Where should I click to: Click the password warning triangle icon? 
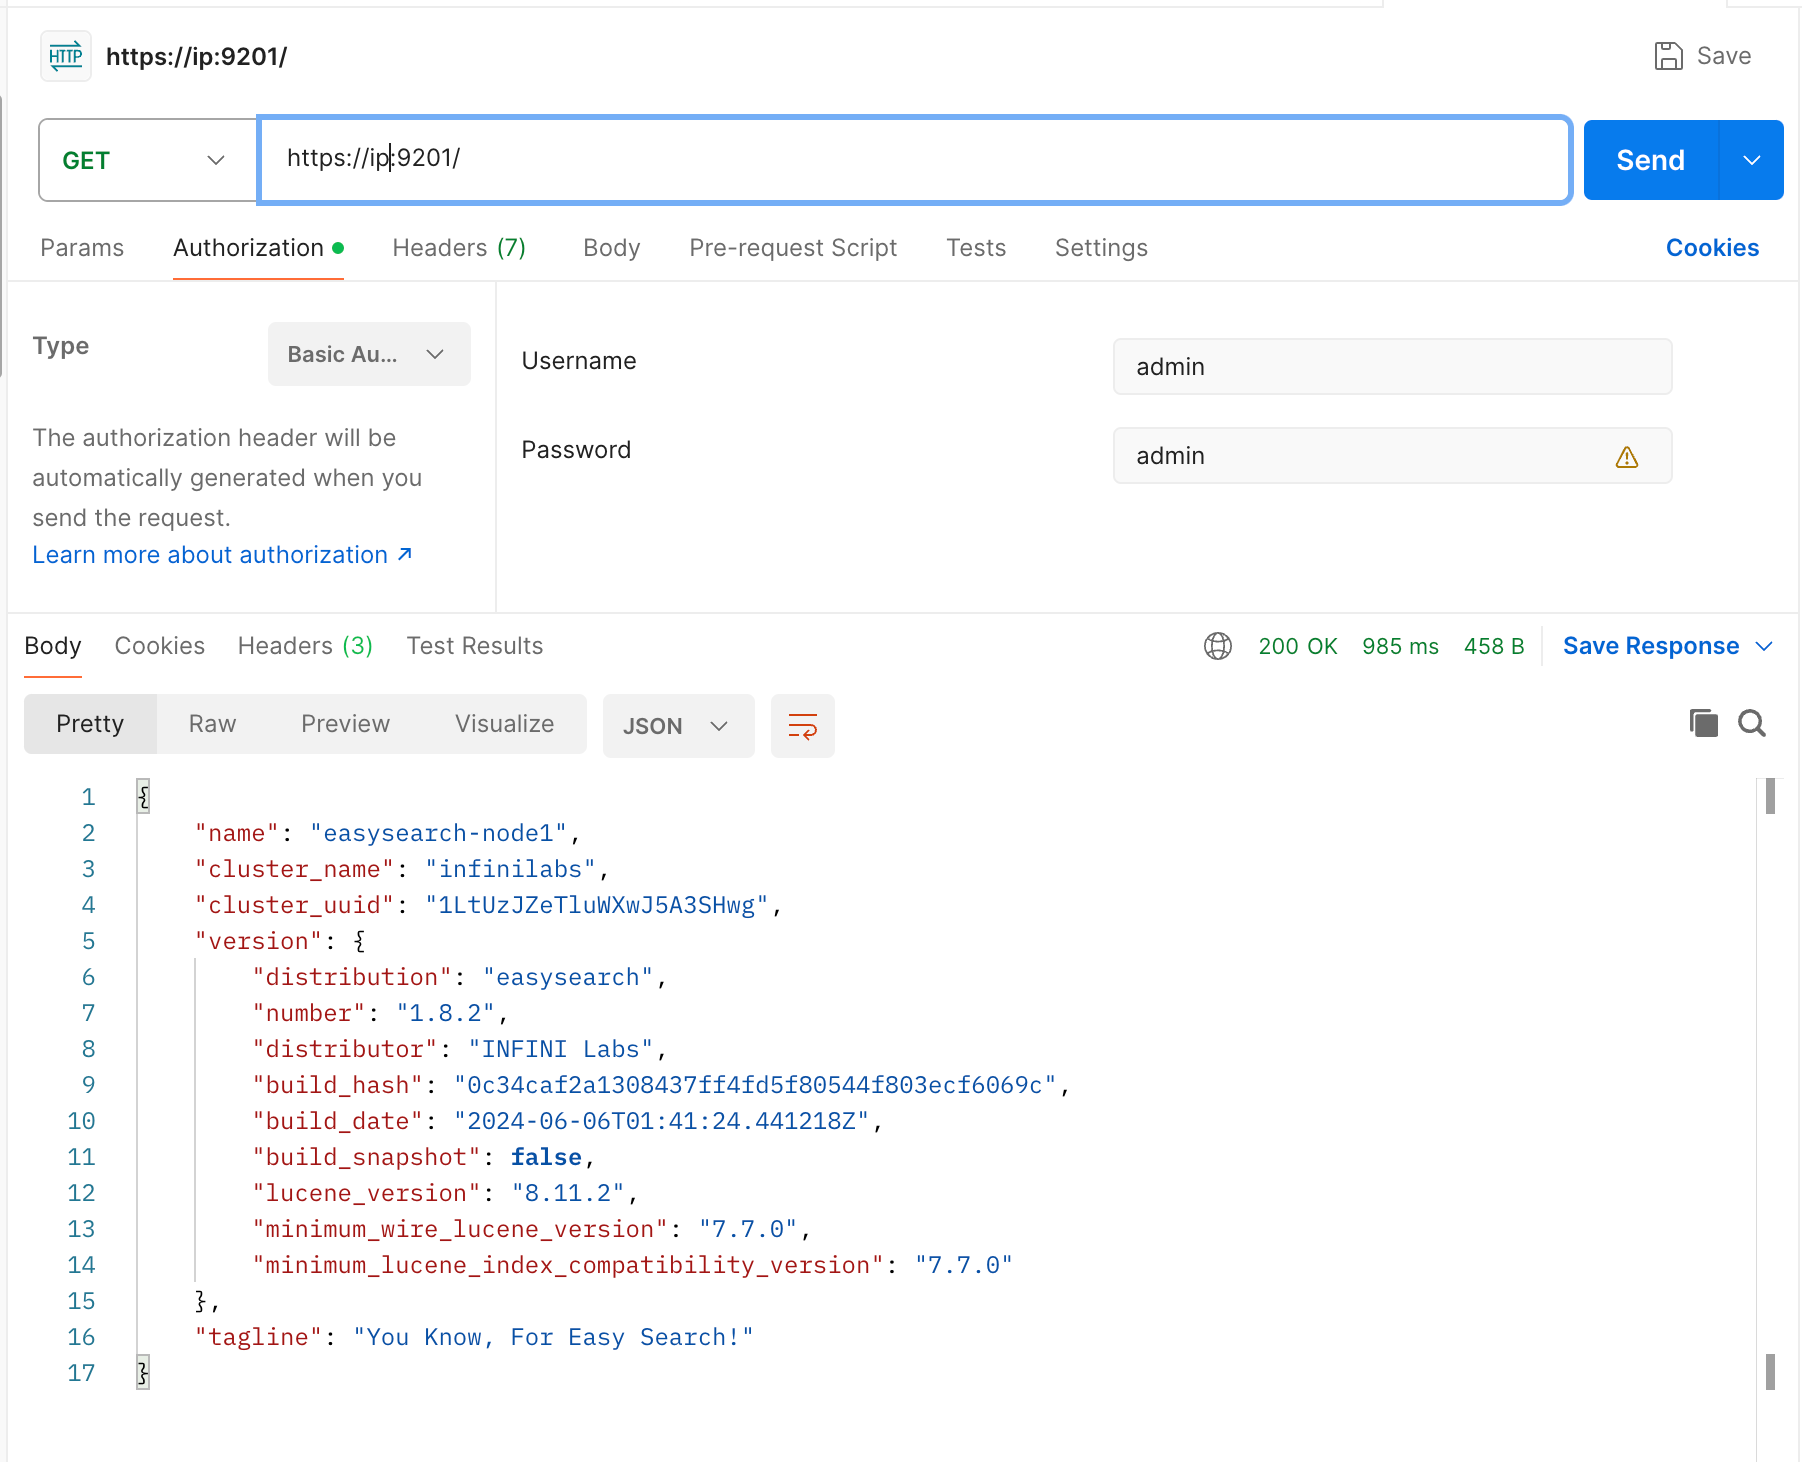[1627, 457]
